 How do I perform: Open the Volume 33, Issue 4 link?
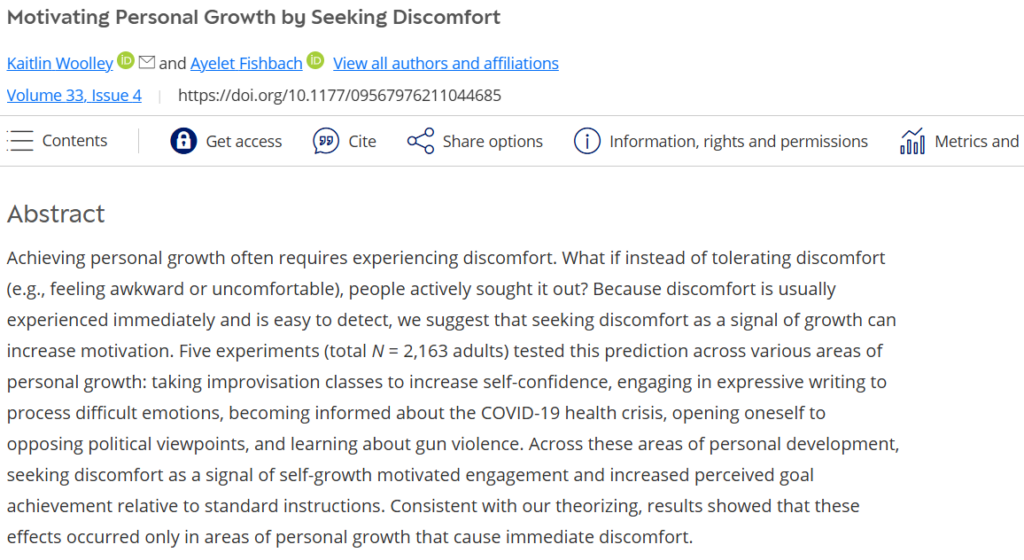tap(74, 96)
